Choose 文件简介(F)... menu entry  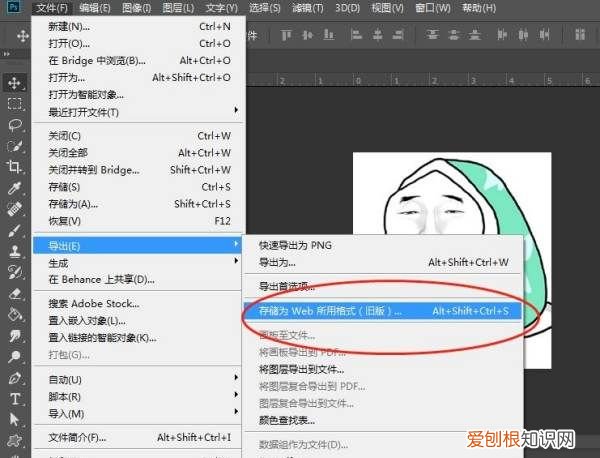[x=139, y=437]
